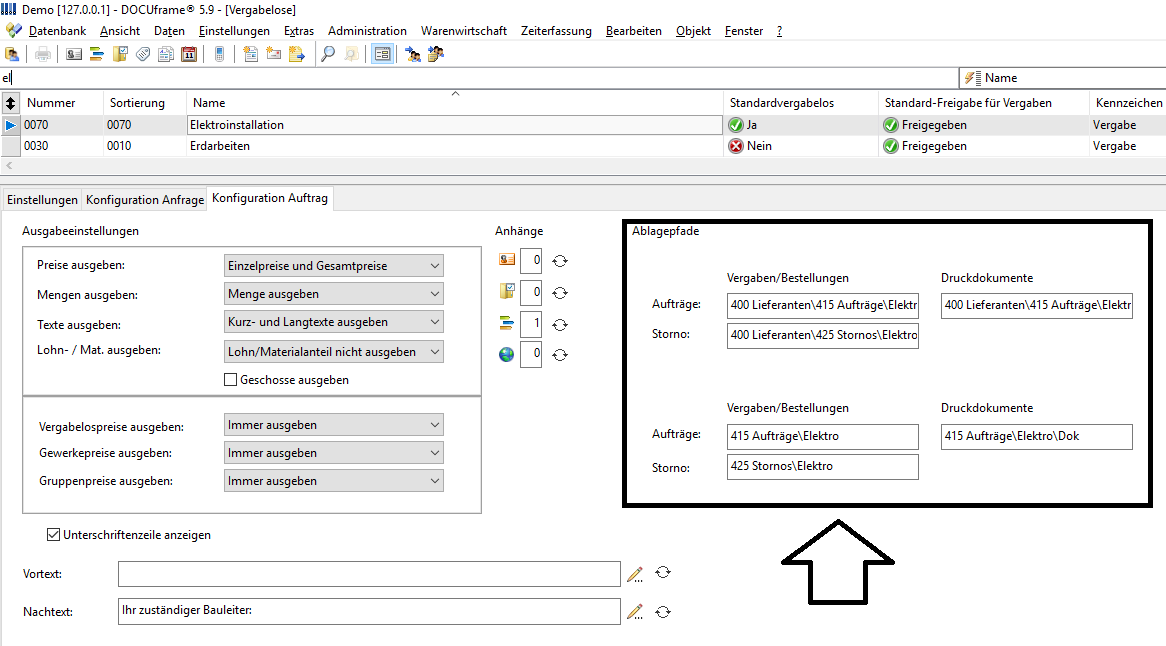This screenshot has width=1166, height=646.
Task: Click 'Standard-Freigabe für Vergaben' column header
Action: [983, 103]
